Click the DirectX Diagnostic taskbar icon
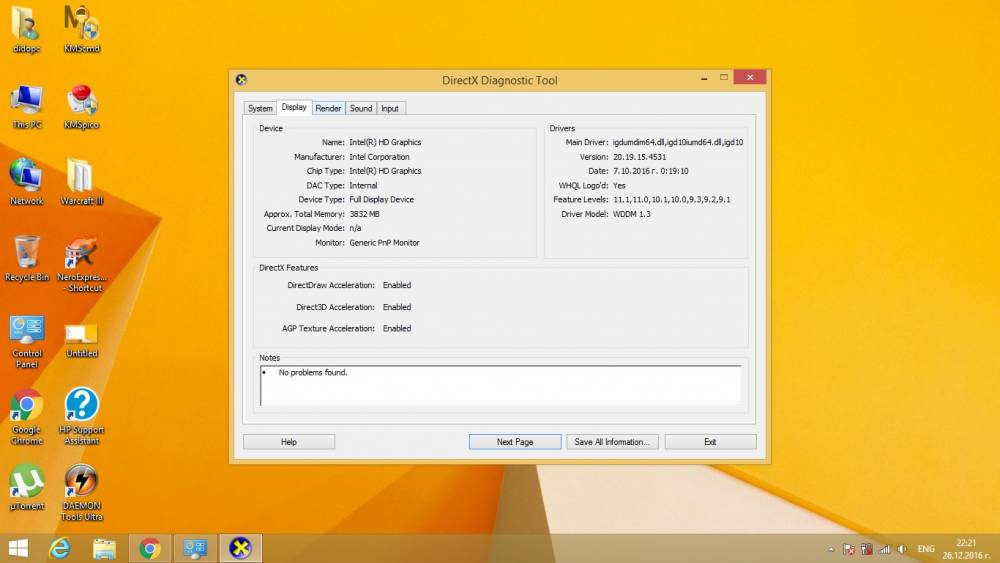The width and height of the screenshot is (1000, 563). click(x=240, y=548)
